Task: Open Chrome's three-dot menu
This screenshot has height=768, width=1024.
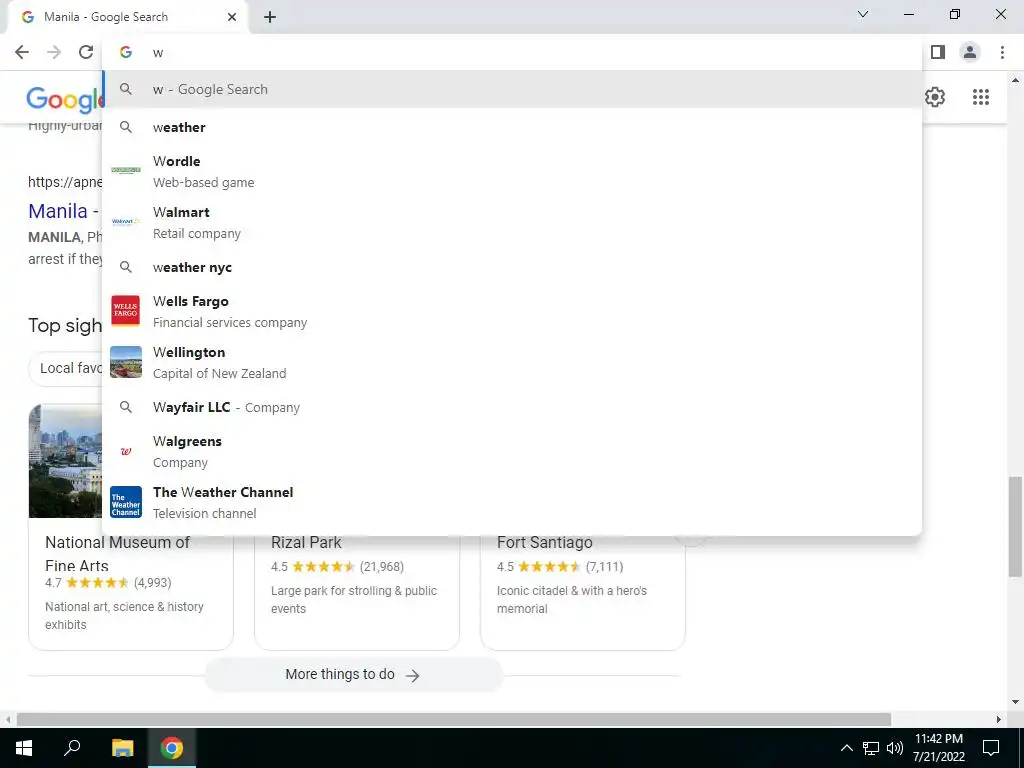Action: point(1002,52)
